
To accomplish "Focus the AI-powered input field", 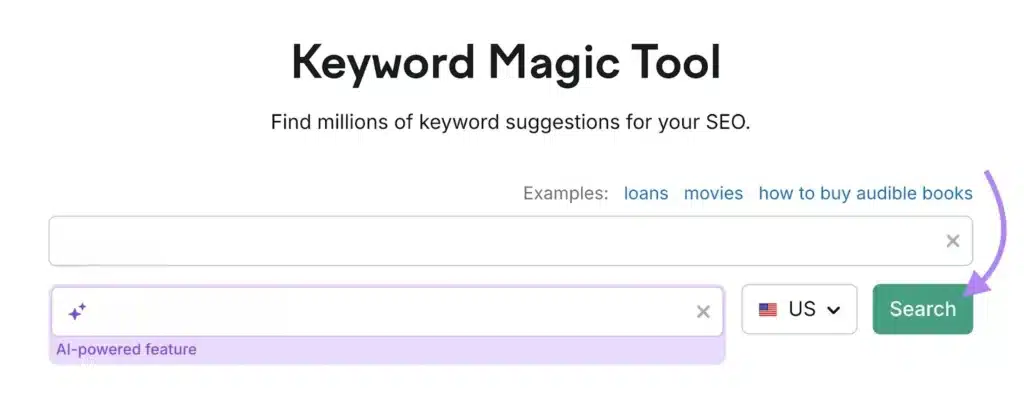I will point(387,312).
